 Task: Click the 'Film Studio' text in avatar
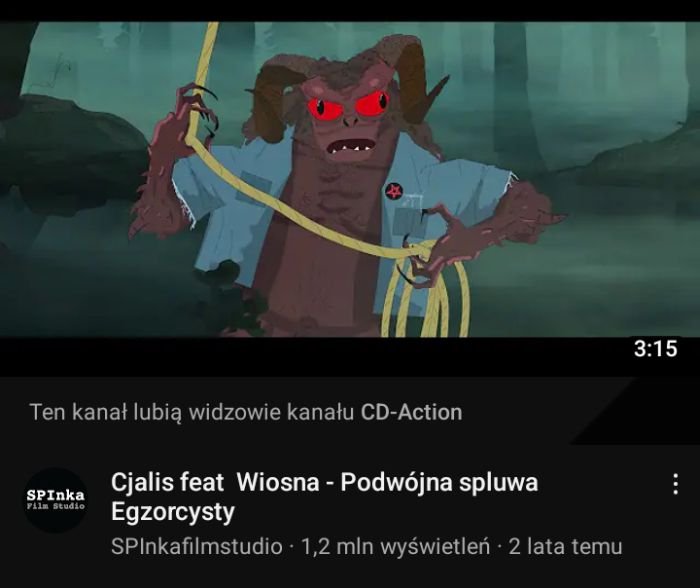(x=56, y=506)
